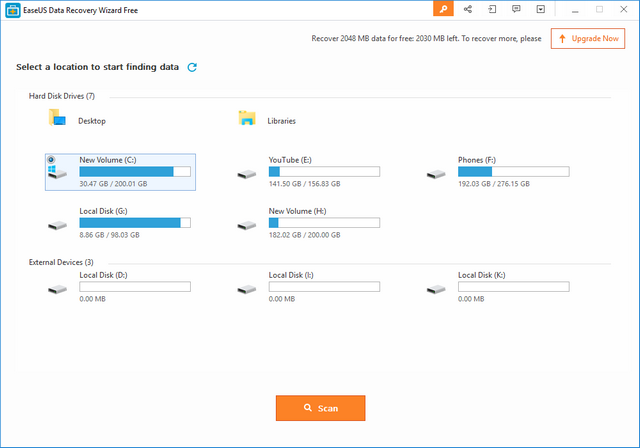Click the Windows drive icon for C:
The width and height of the screenshot is (640, 448).
tap(57, 172)
